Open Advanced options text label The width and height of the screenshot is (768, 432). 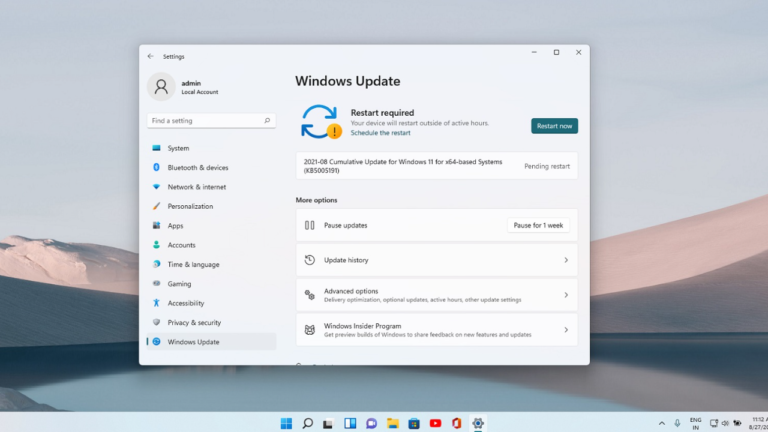click(x=351, y=291)
